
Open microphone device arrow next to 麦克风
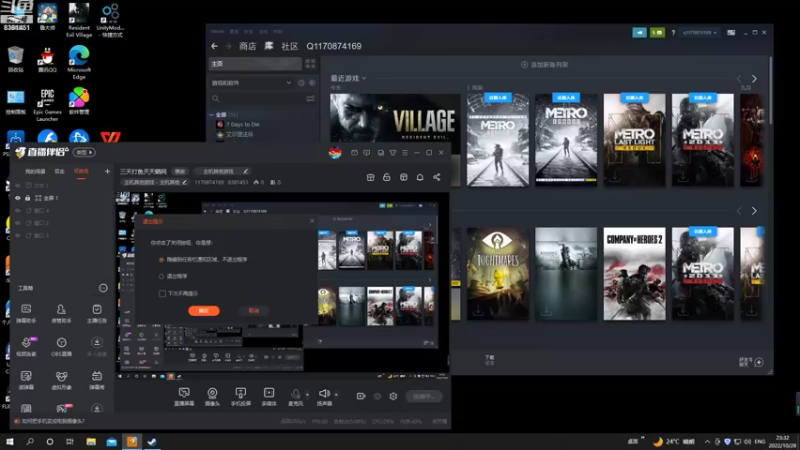307,394
